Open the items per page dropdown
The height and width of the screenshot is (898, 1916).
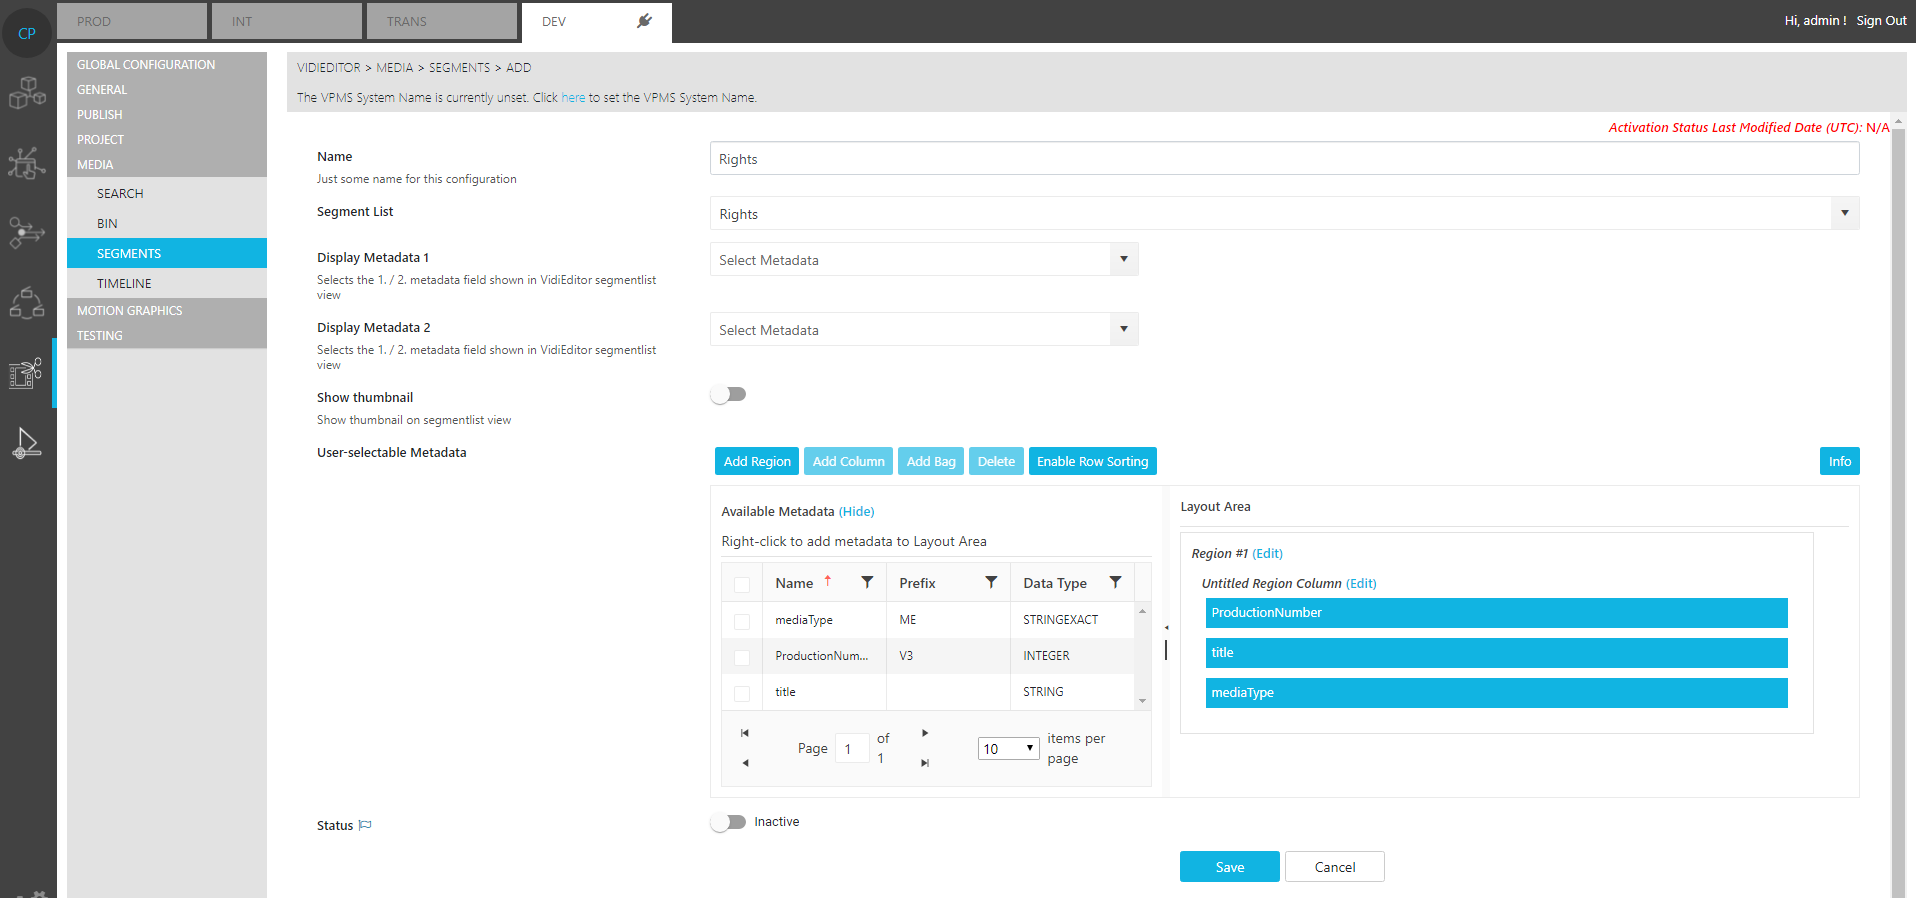coord(1008,748)
